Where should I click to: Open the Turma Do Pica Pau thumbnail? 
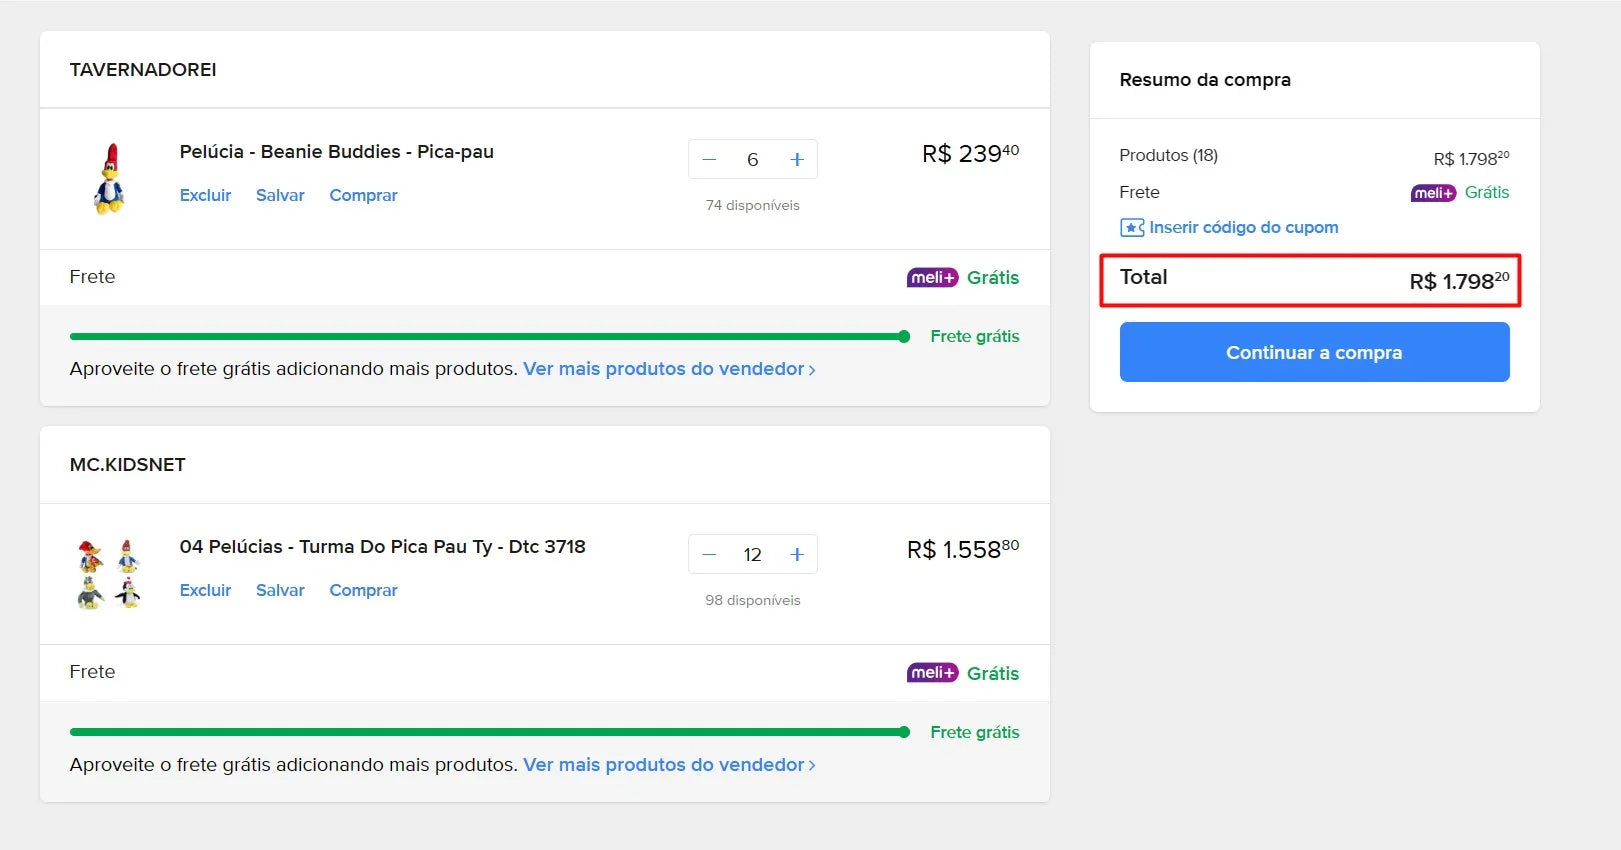tap(109, 574)
